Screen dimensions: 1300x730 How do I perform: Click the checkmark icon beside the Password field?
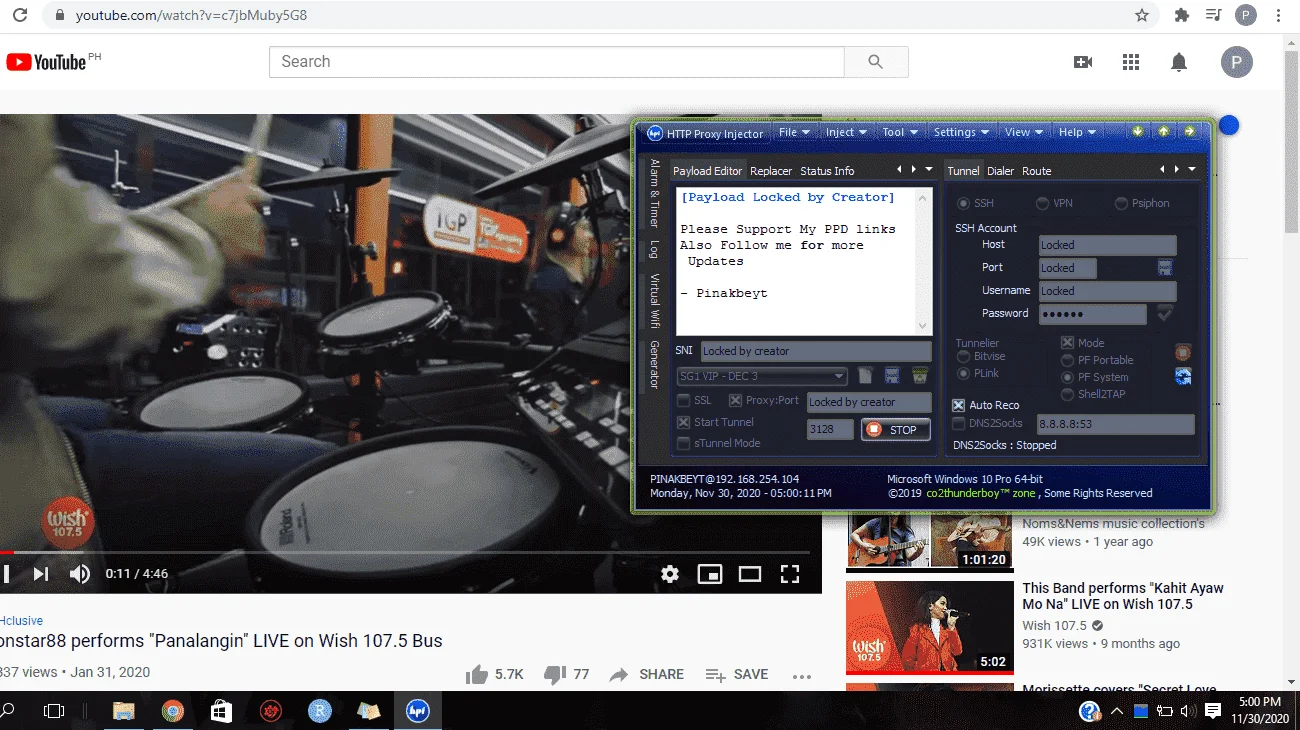pyautogui.click(x=1165, y=313)
